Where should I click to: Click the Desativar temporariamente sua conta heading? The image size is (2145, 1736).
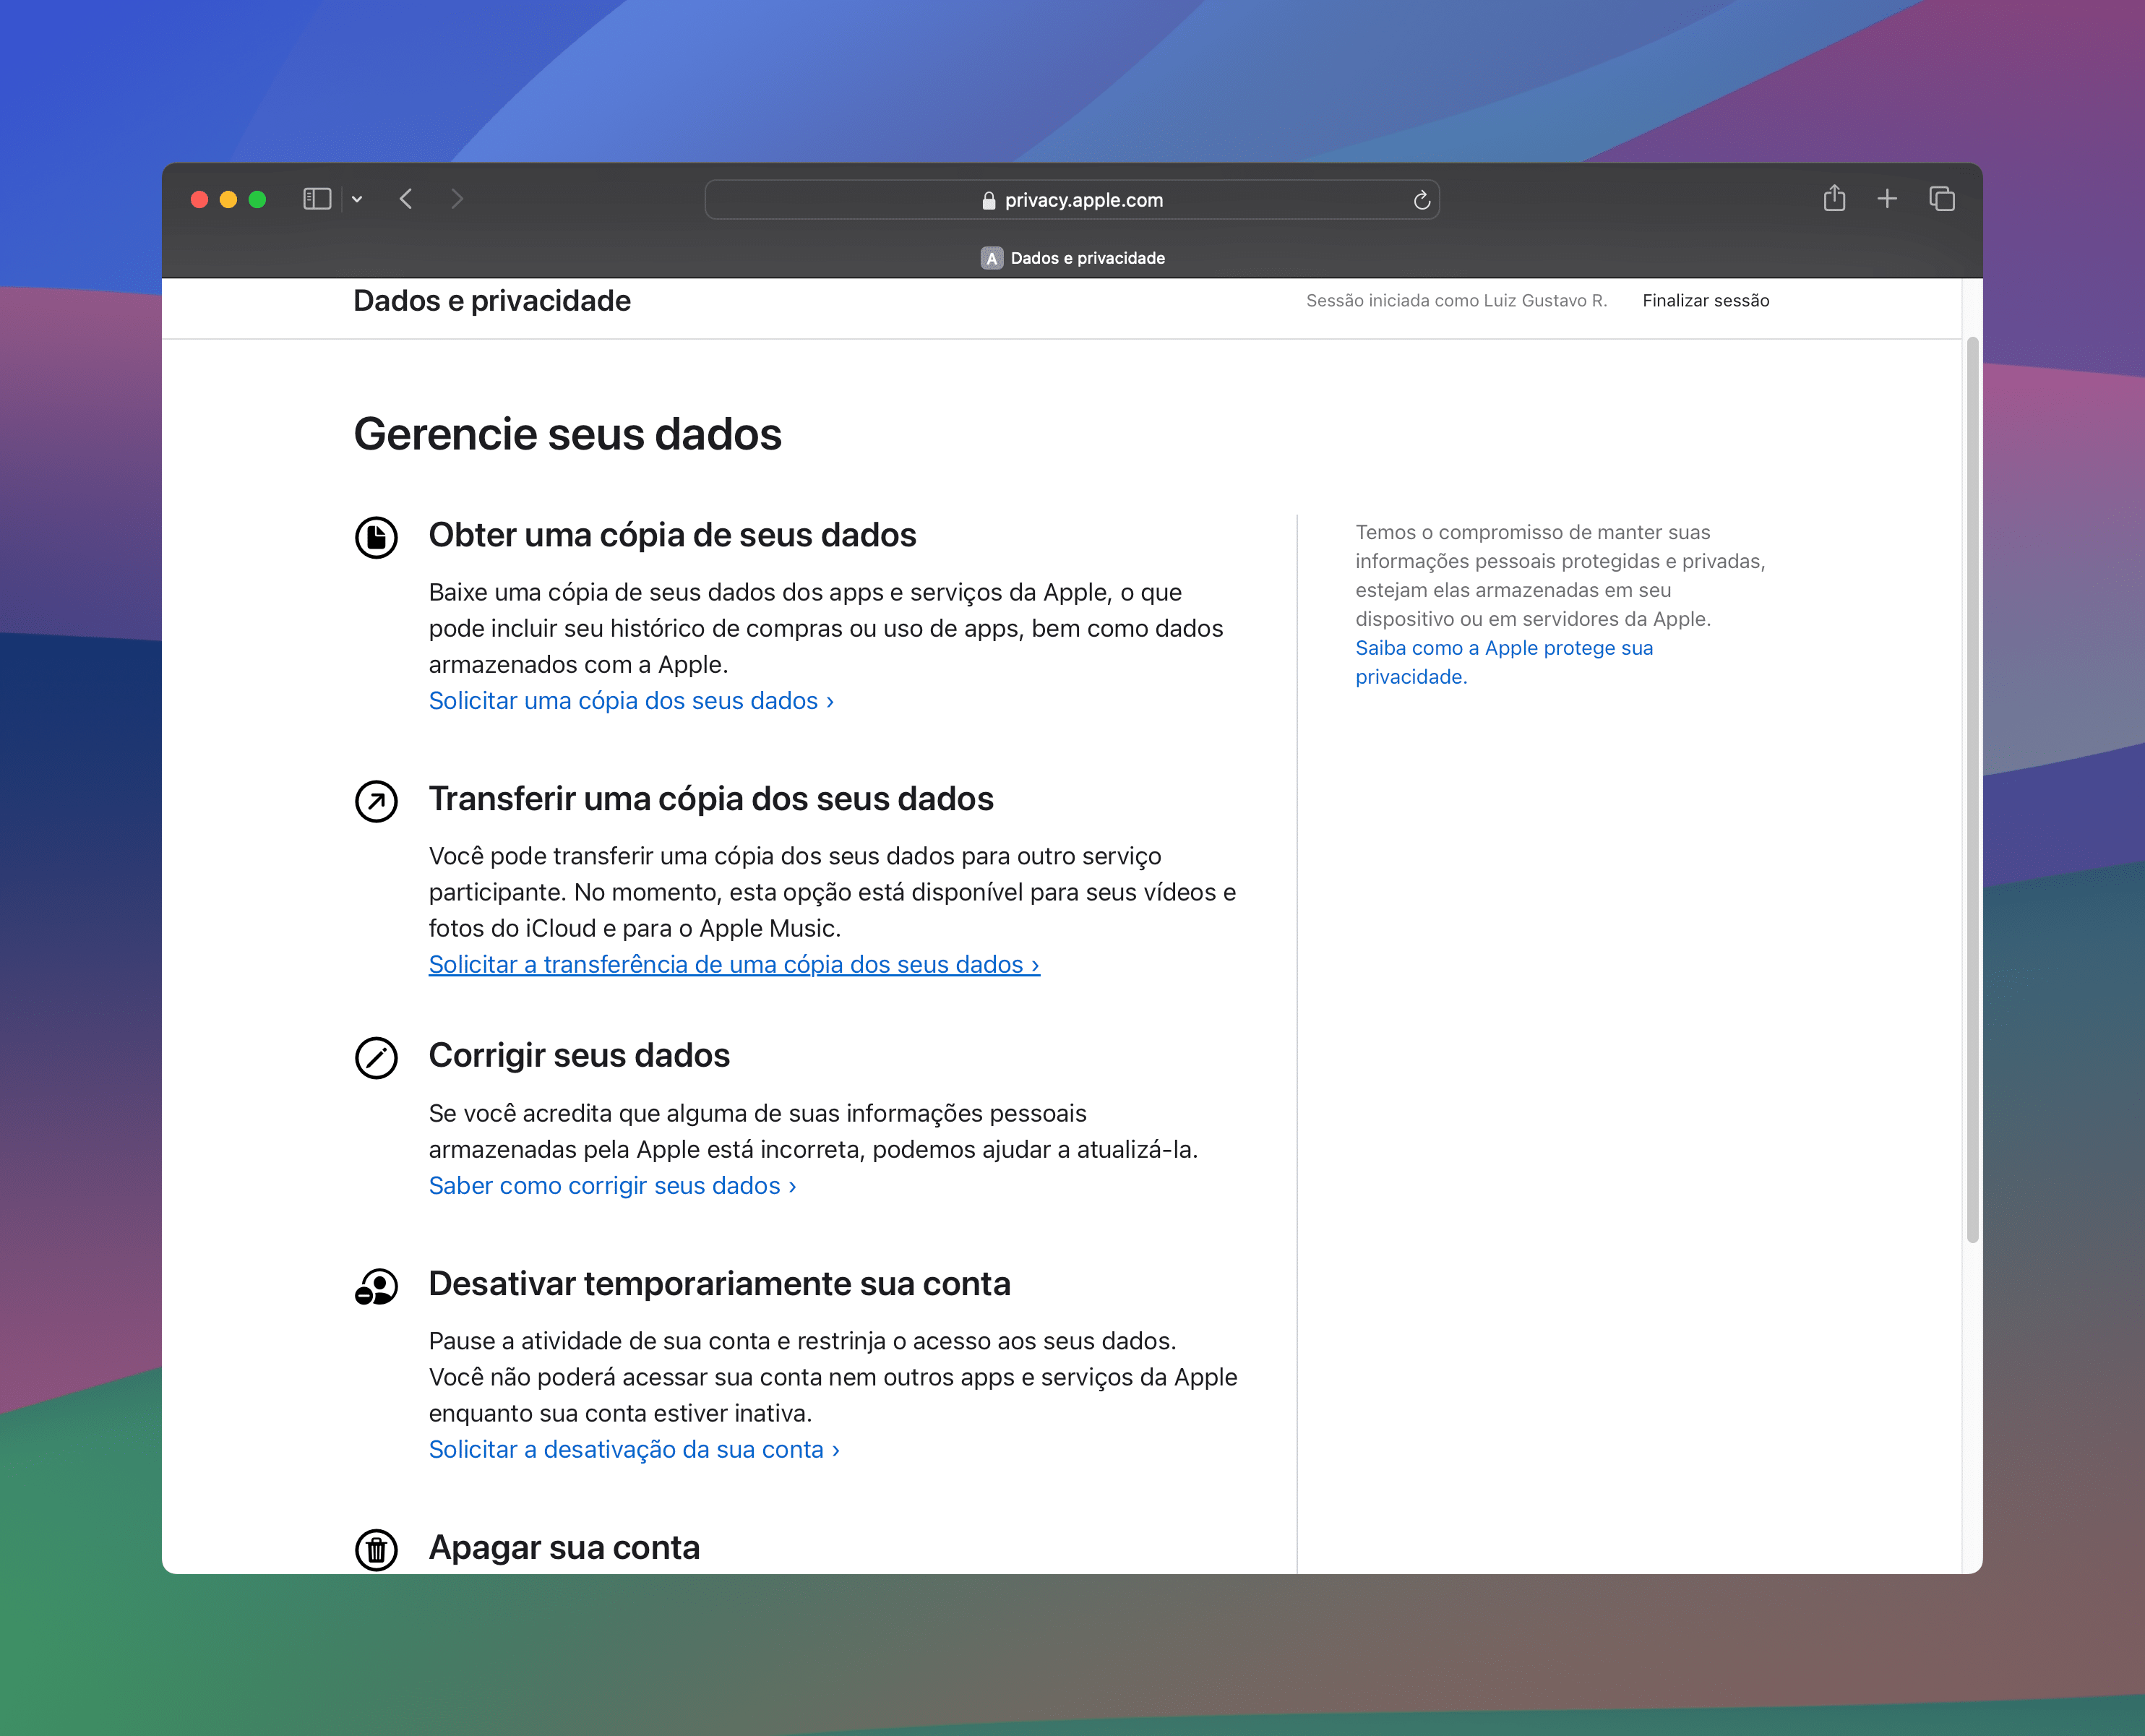click(719, 1284)
